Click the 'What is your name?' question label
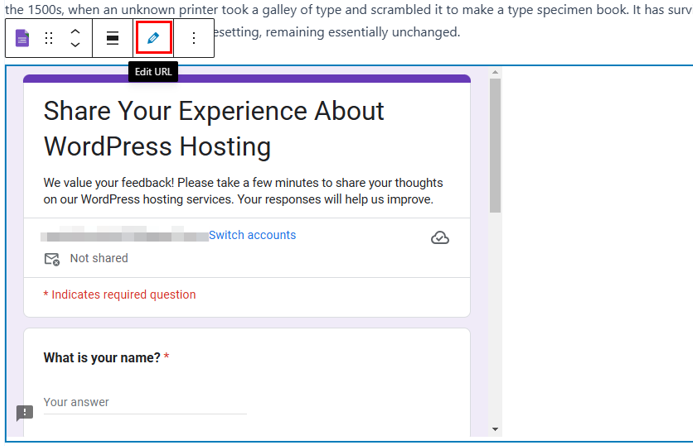Viewport: 699px width, 446px height. click(x=102, y=358)
